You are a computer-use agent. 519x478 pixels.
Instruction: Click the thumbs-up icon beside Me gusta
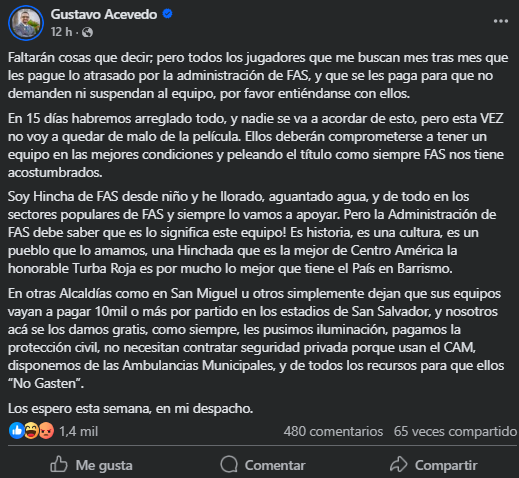pos(59,464)
